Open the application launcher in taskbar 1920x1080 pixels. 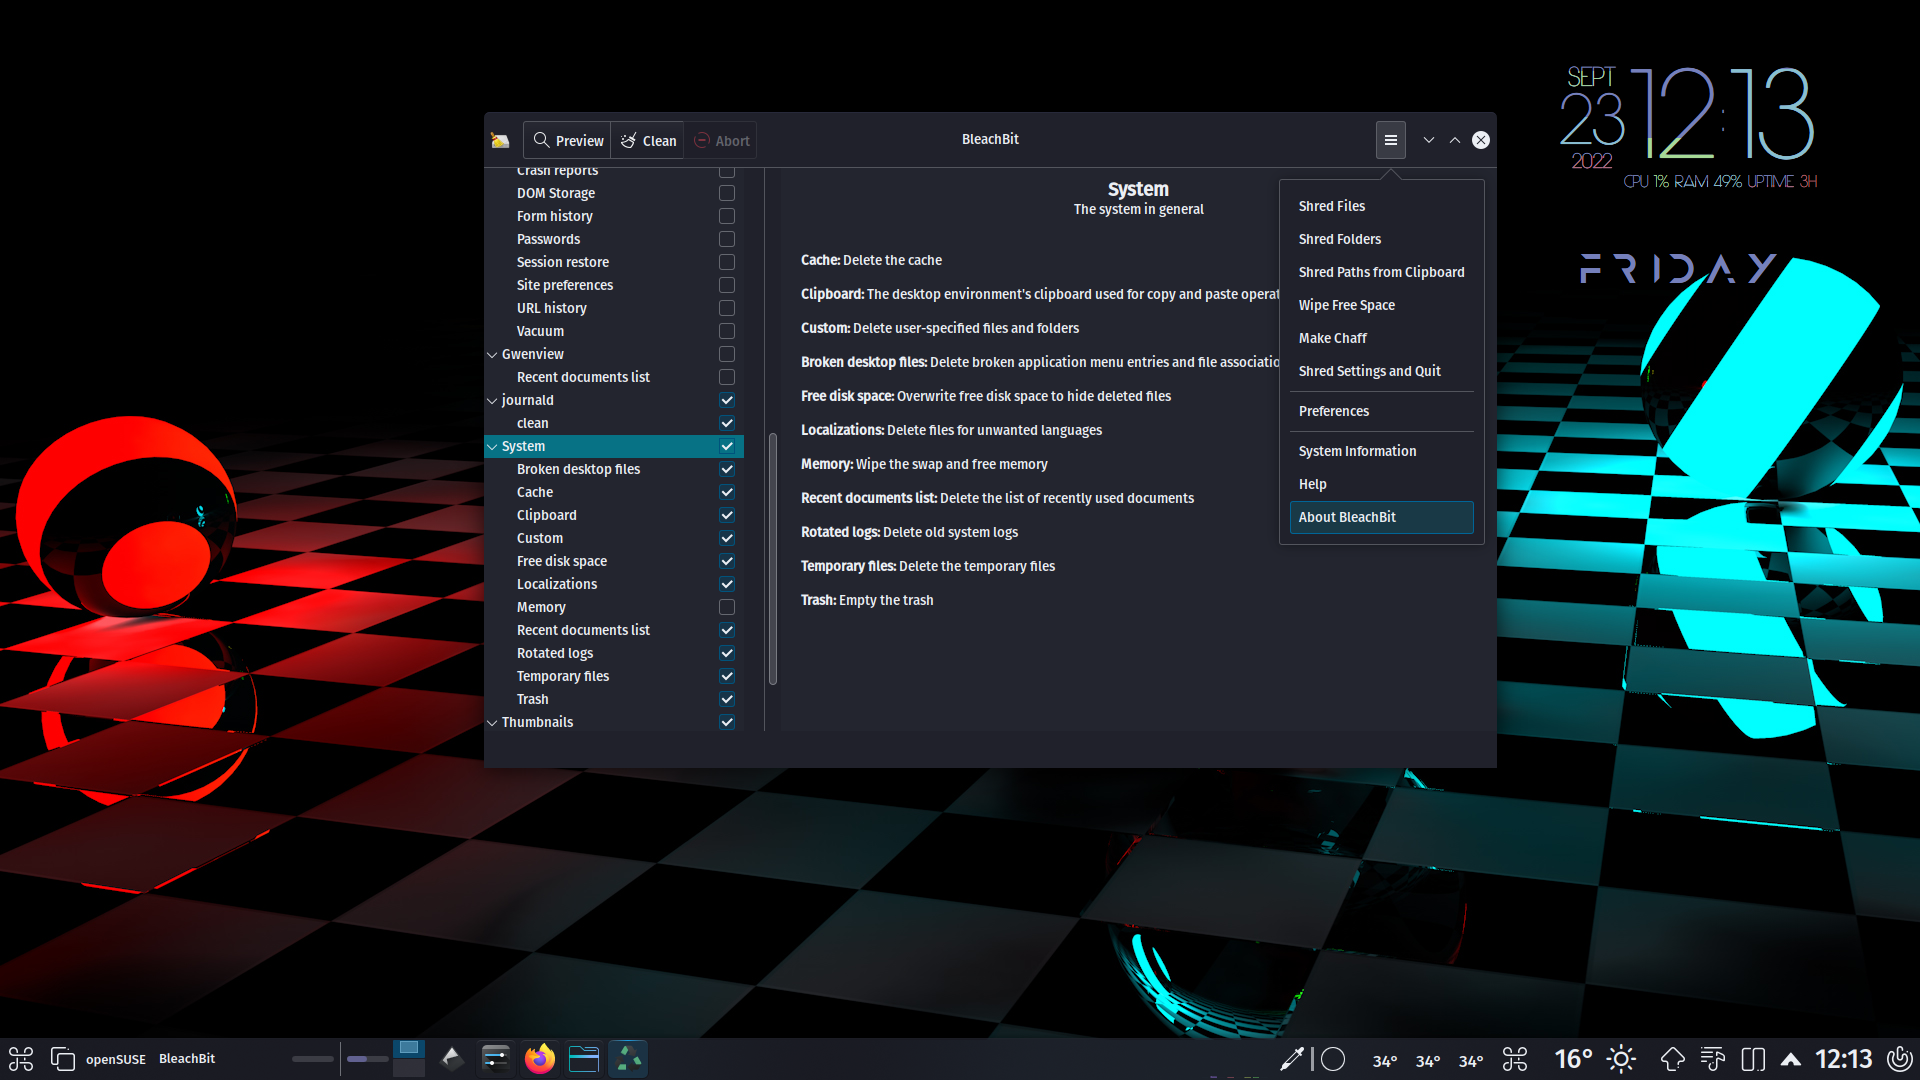click(21, 1059)
